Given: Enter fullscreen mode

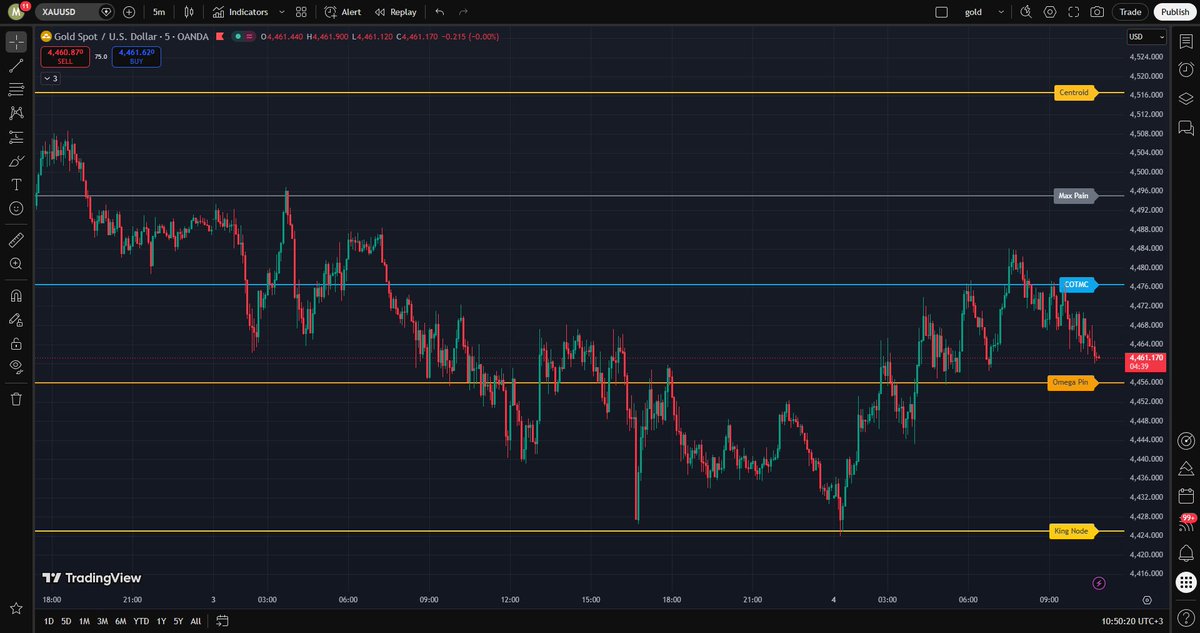Looking at the screenshot, I should tap(1074, 12).
